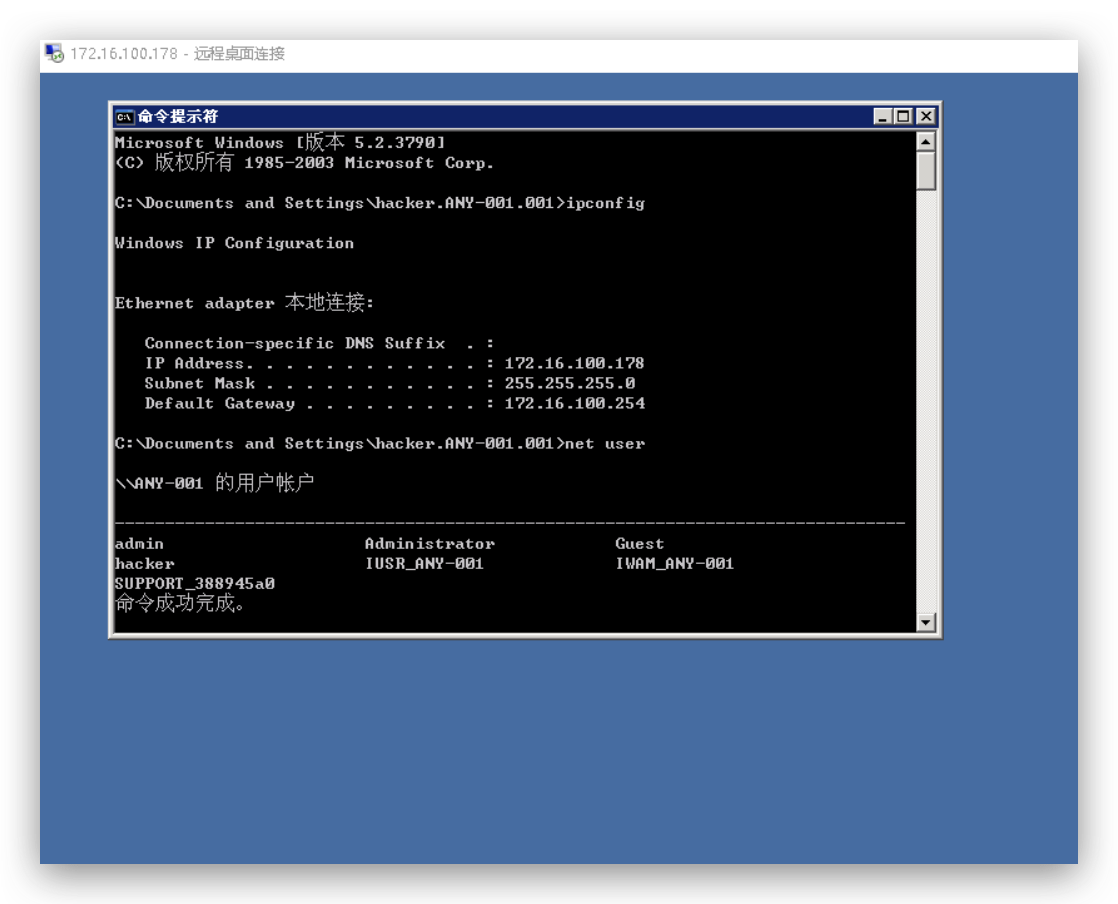Click the '\\ANY-001' user accounts heading
The width and height of the screenshot is (1118, 904).
click(x=215, y=483)
